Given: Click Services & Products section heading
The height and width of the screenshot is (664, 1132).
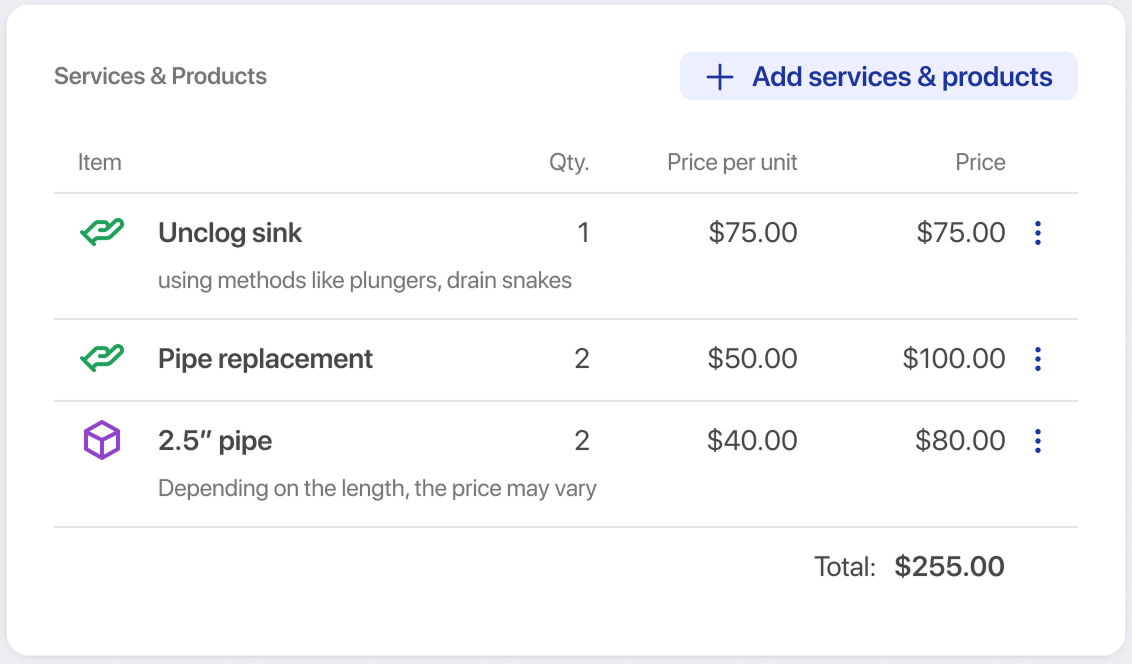Looking at the screenshot, I should pos(160,76).
